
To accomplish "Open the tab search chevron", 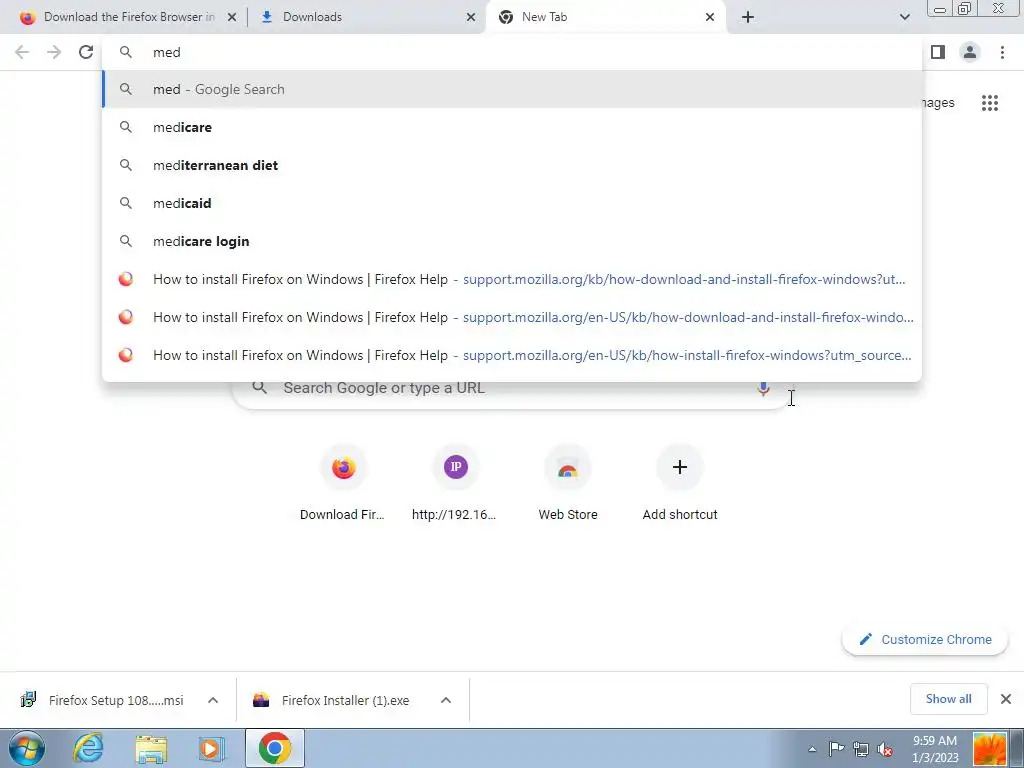I will [904, 17].
